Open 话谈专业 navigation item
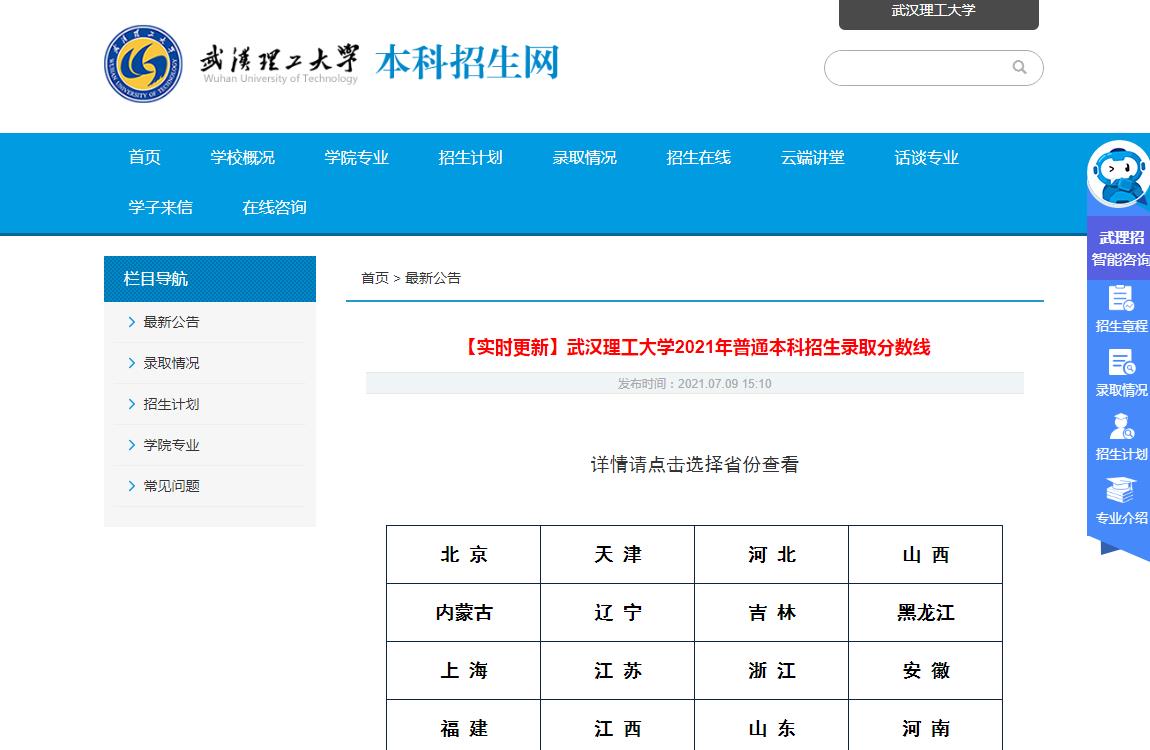This screenshot has width=1150, height=750. (926, 158)
